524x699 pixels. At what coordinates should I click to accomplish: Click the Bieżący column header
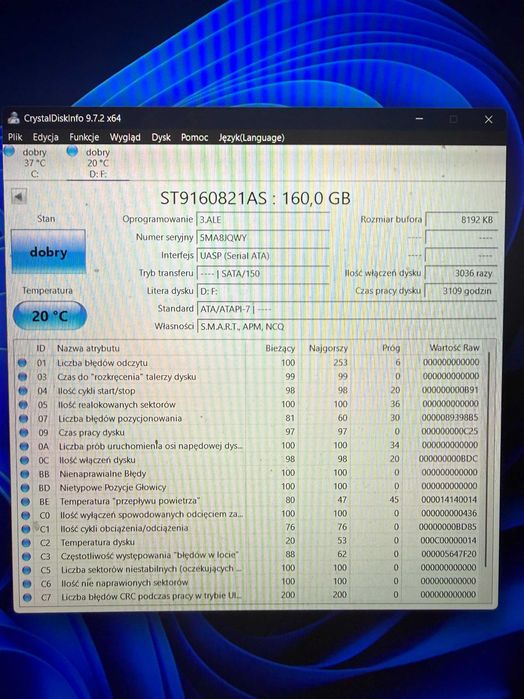[280, 348]
